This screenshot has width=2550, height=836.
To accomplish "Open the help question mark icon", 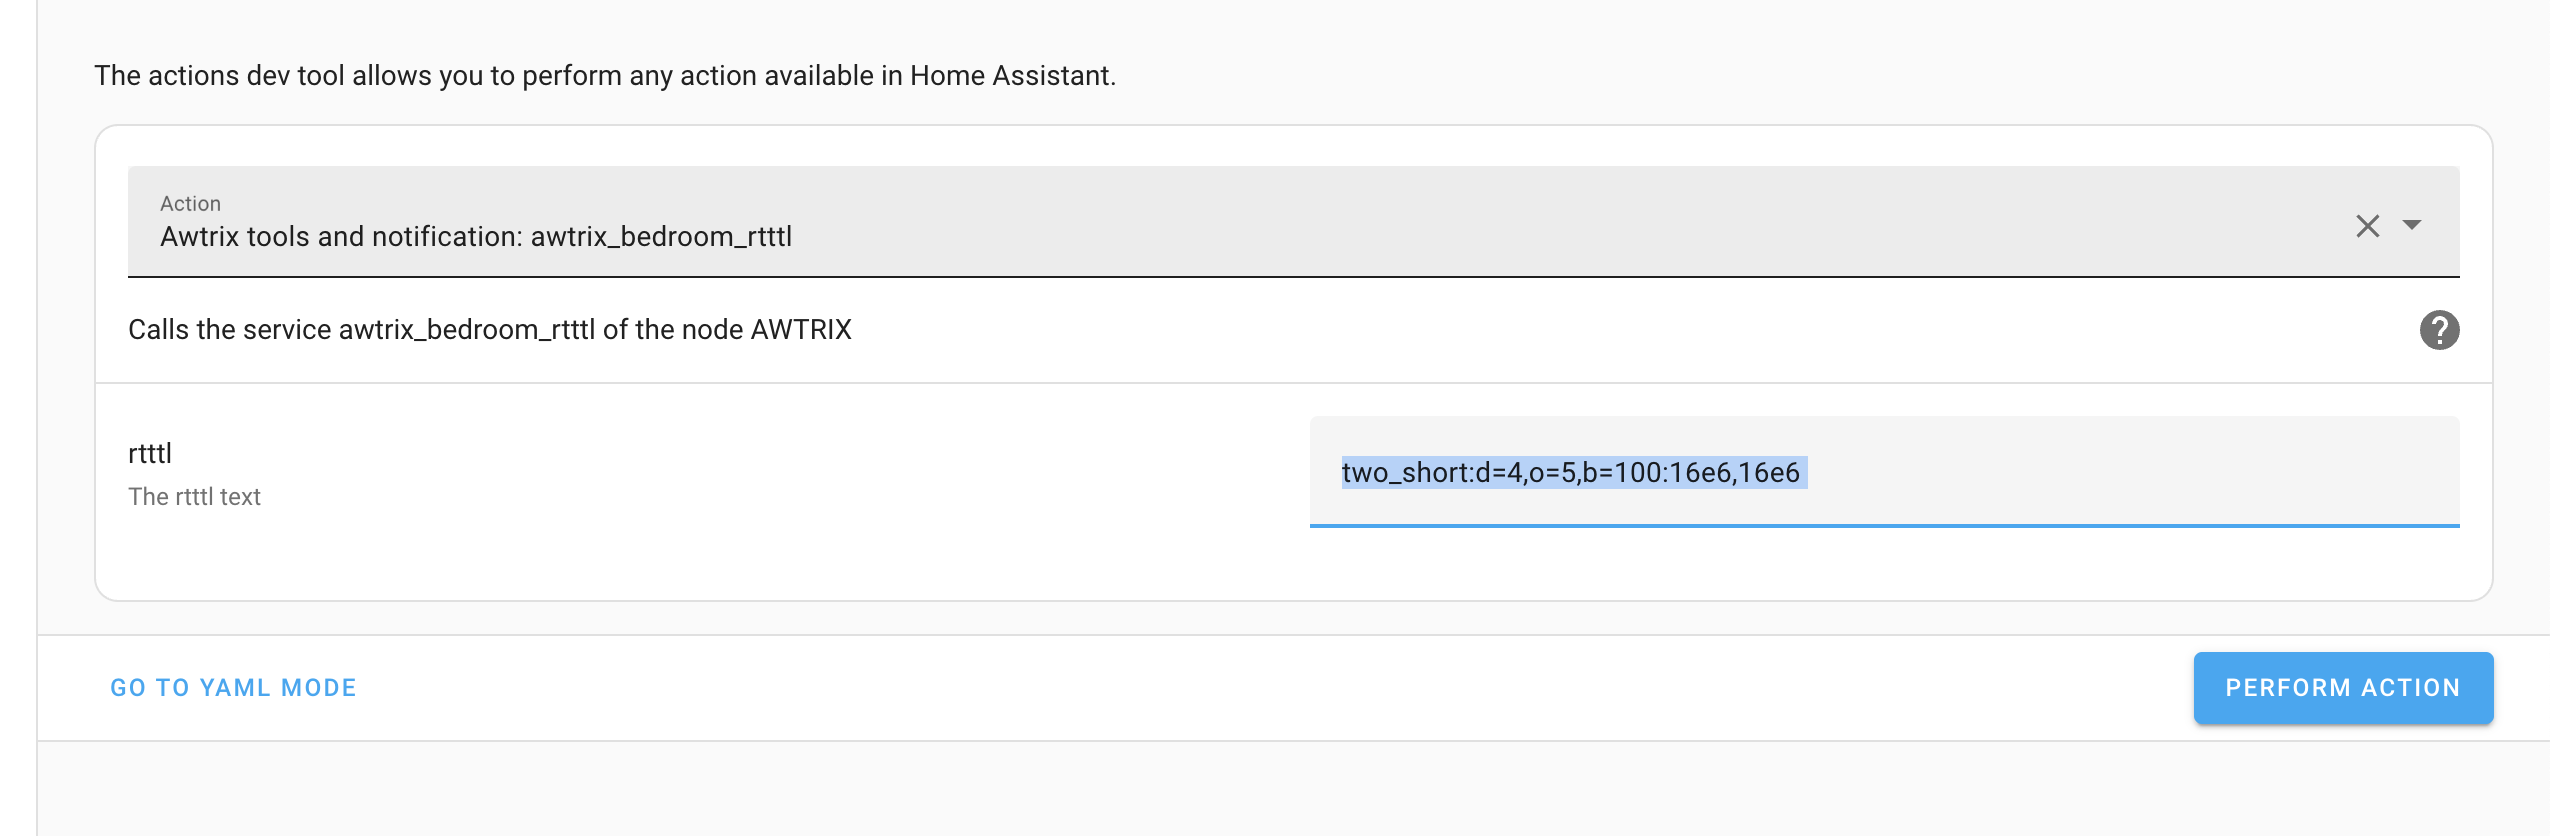I will (x=2439, y=330).
